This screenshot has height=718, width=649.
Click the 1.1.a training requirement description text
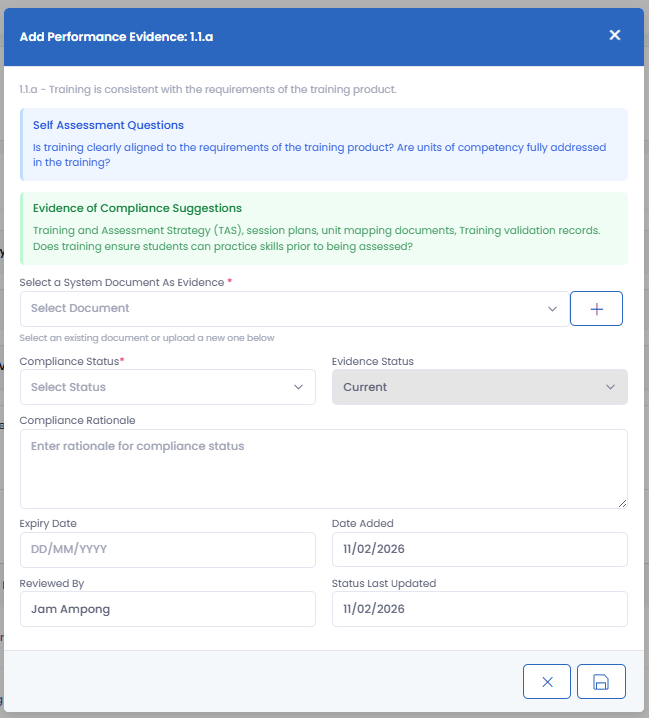pos(208,90)
